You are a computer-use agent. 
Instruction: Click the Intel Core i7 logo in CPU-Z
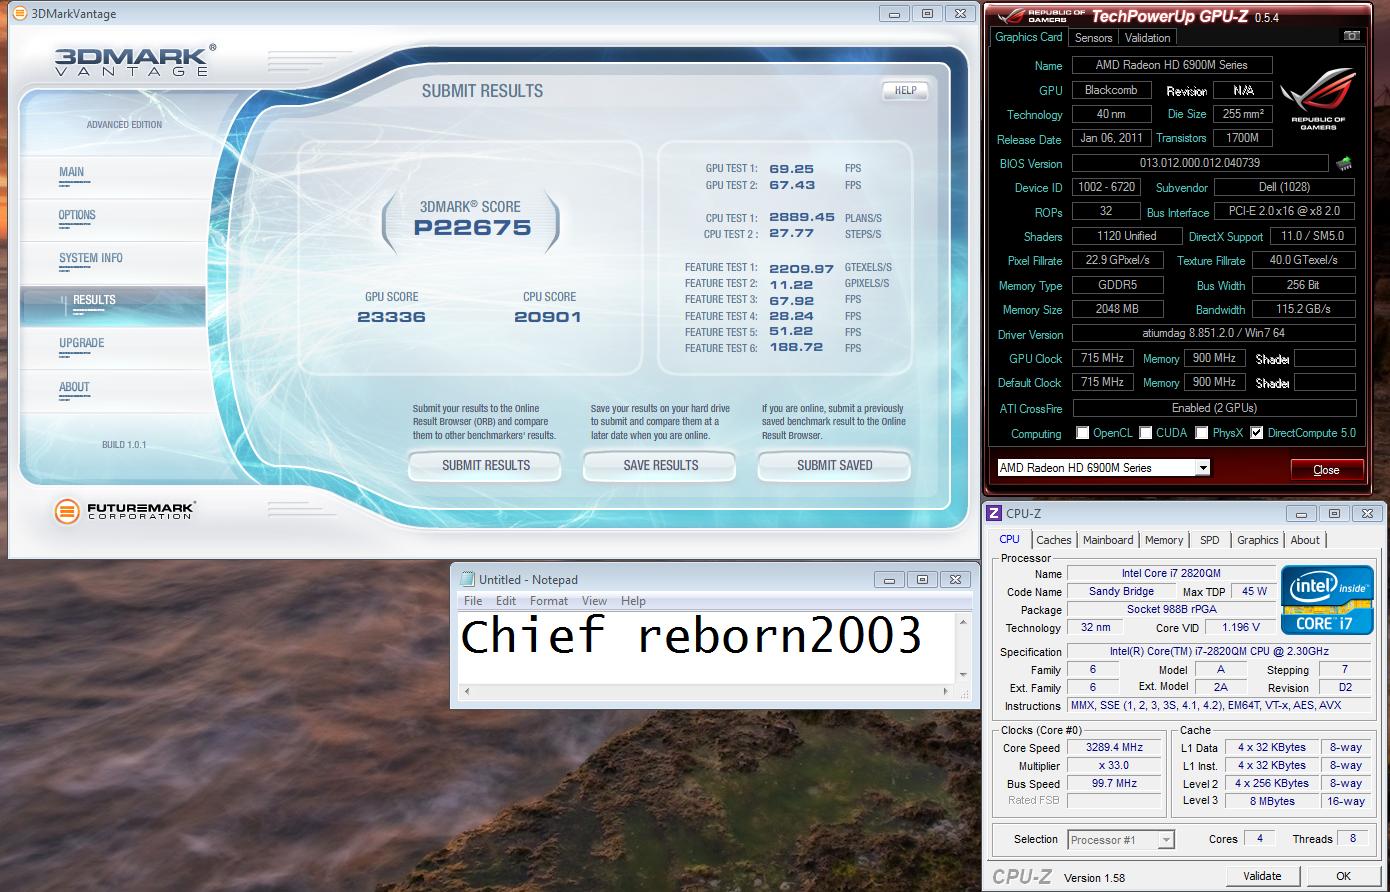click(1327, 600)
